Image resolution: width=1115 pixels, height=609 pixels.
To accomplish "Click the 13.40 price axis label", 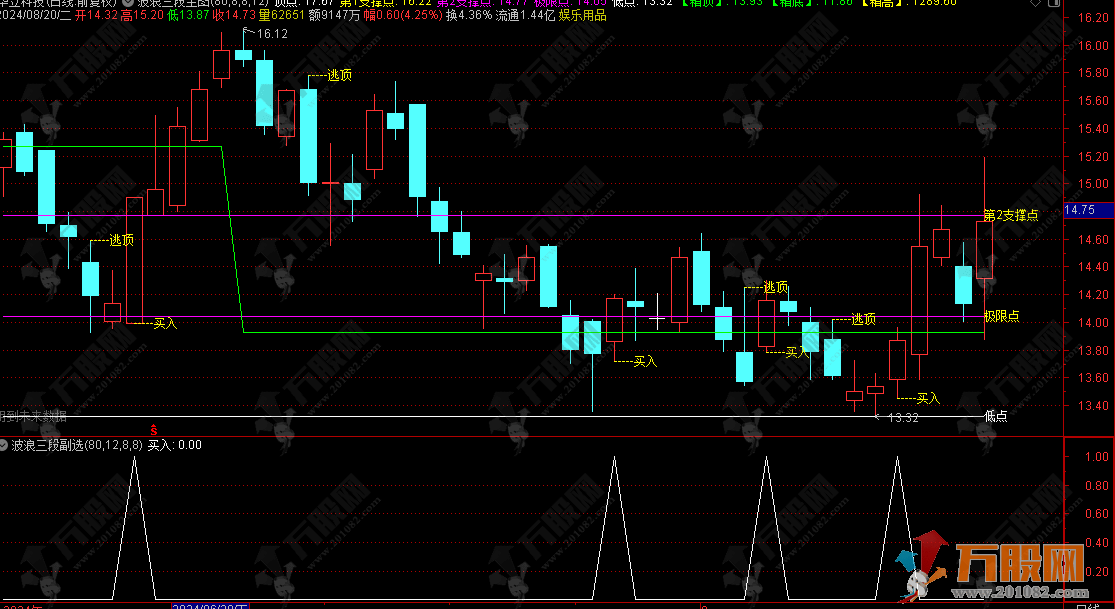I will coord(1093,406).
